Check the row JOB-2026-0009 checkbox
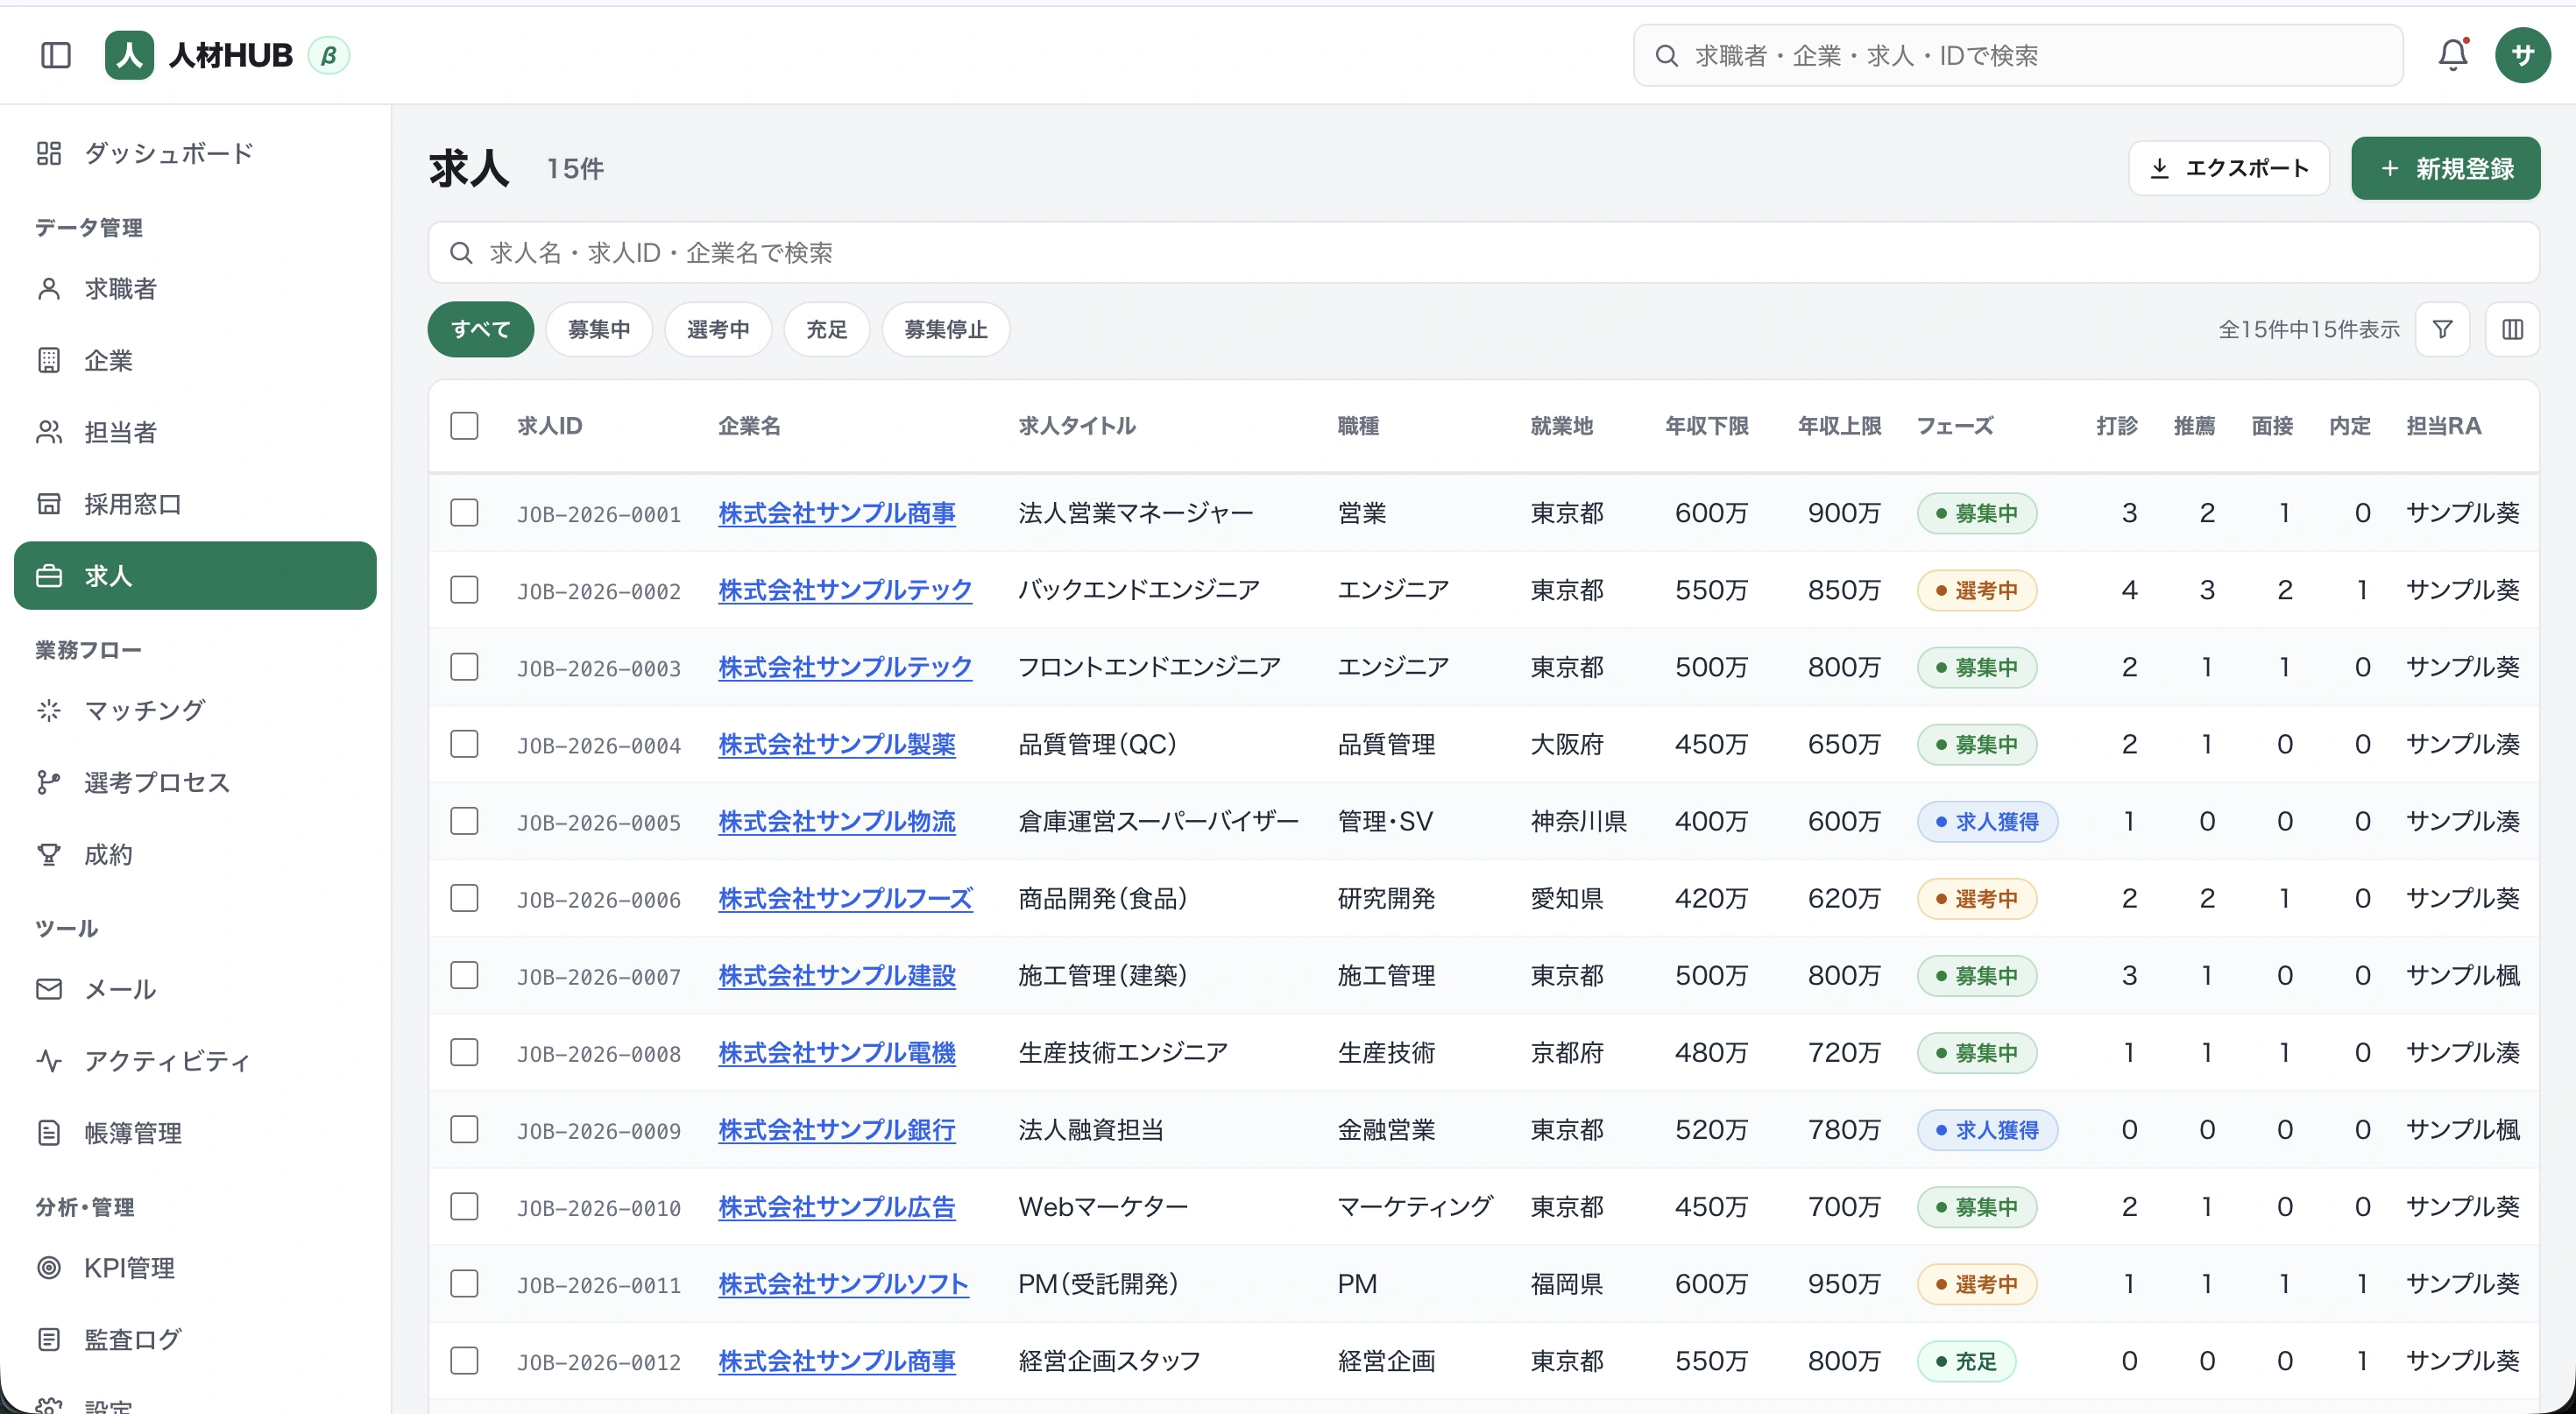This screenshot has width=2576, height=1414. pyautogui.click(x=464, y=1129)
